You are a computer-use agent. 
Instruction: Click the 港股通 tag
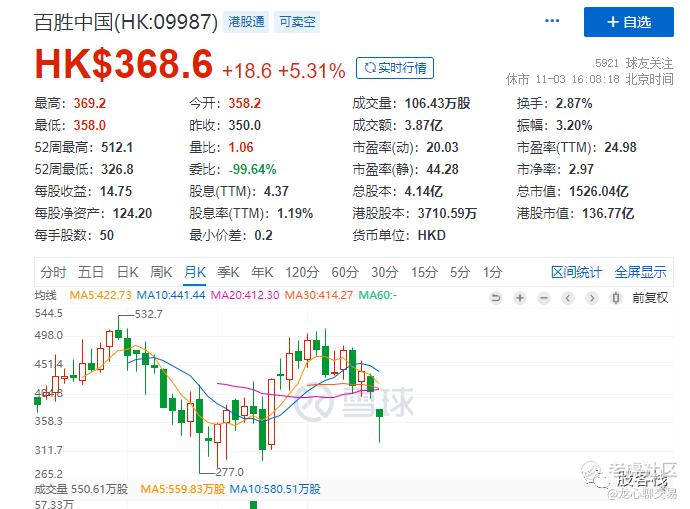click(x=246, y=22)
